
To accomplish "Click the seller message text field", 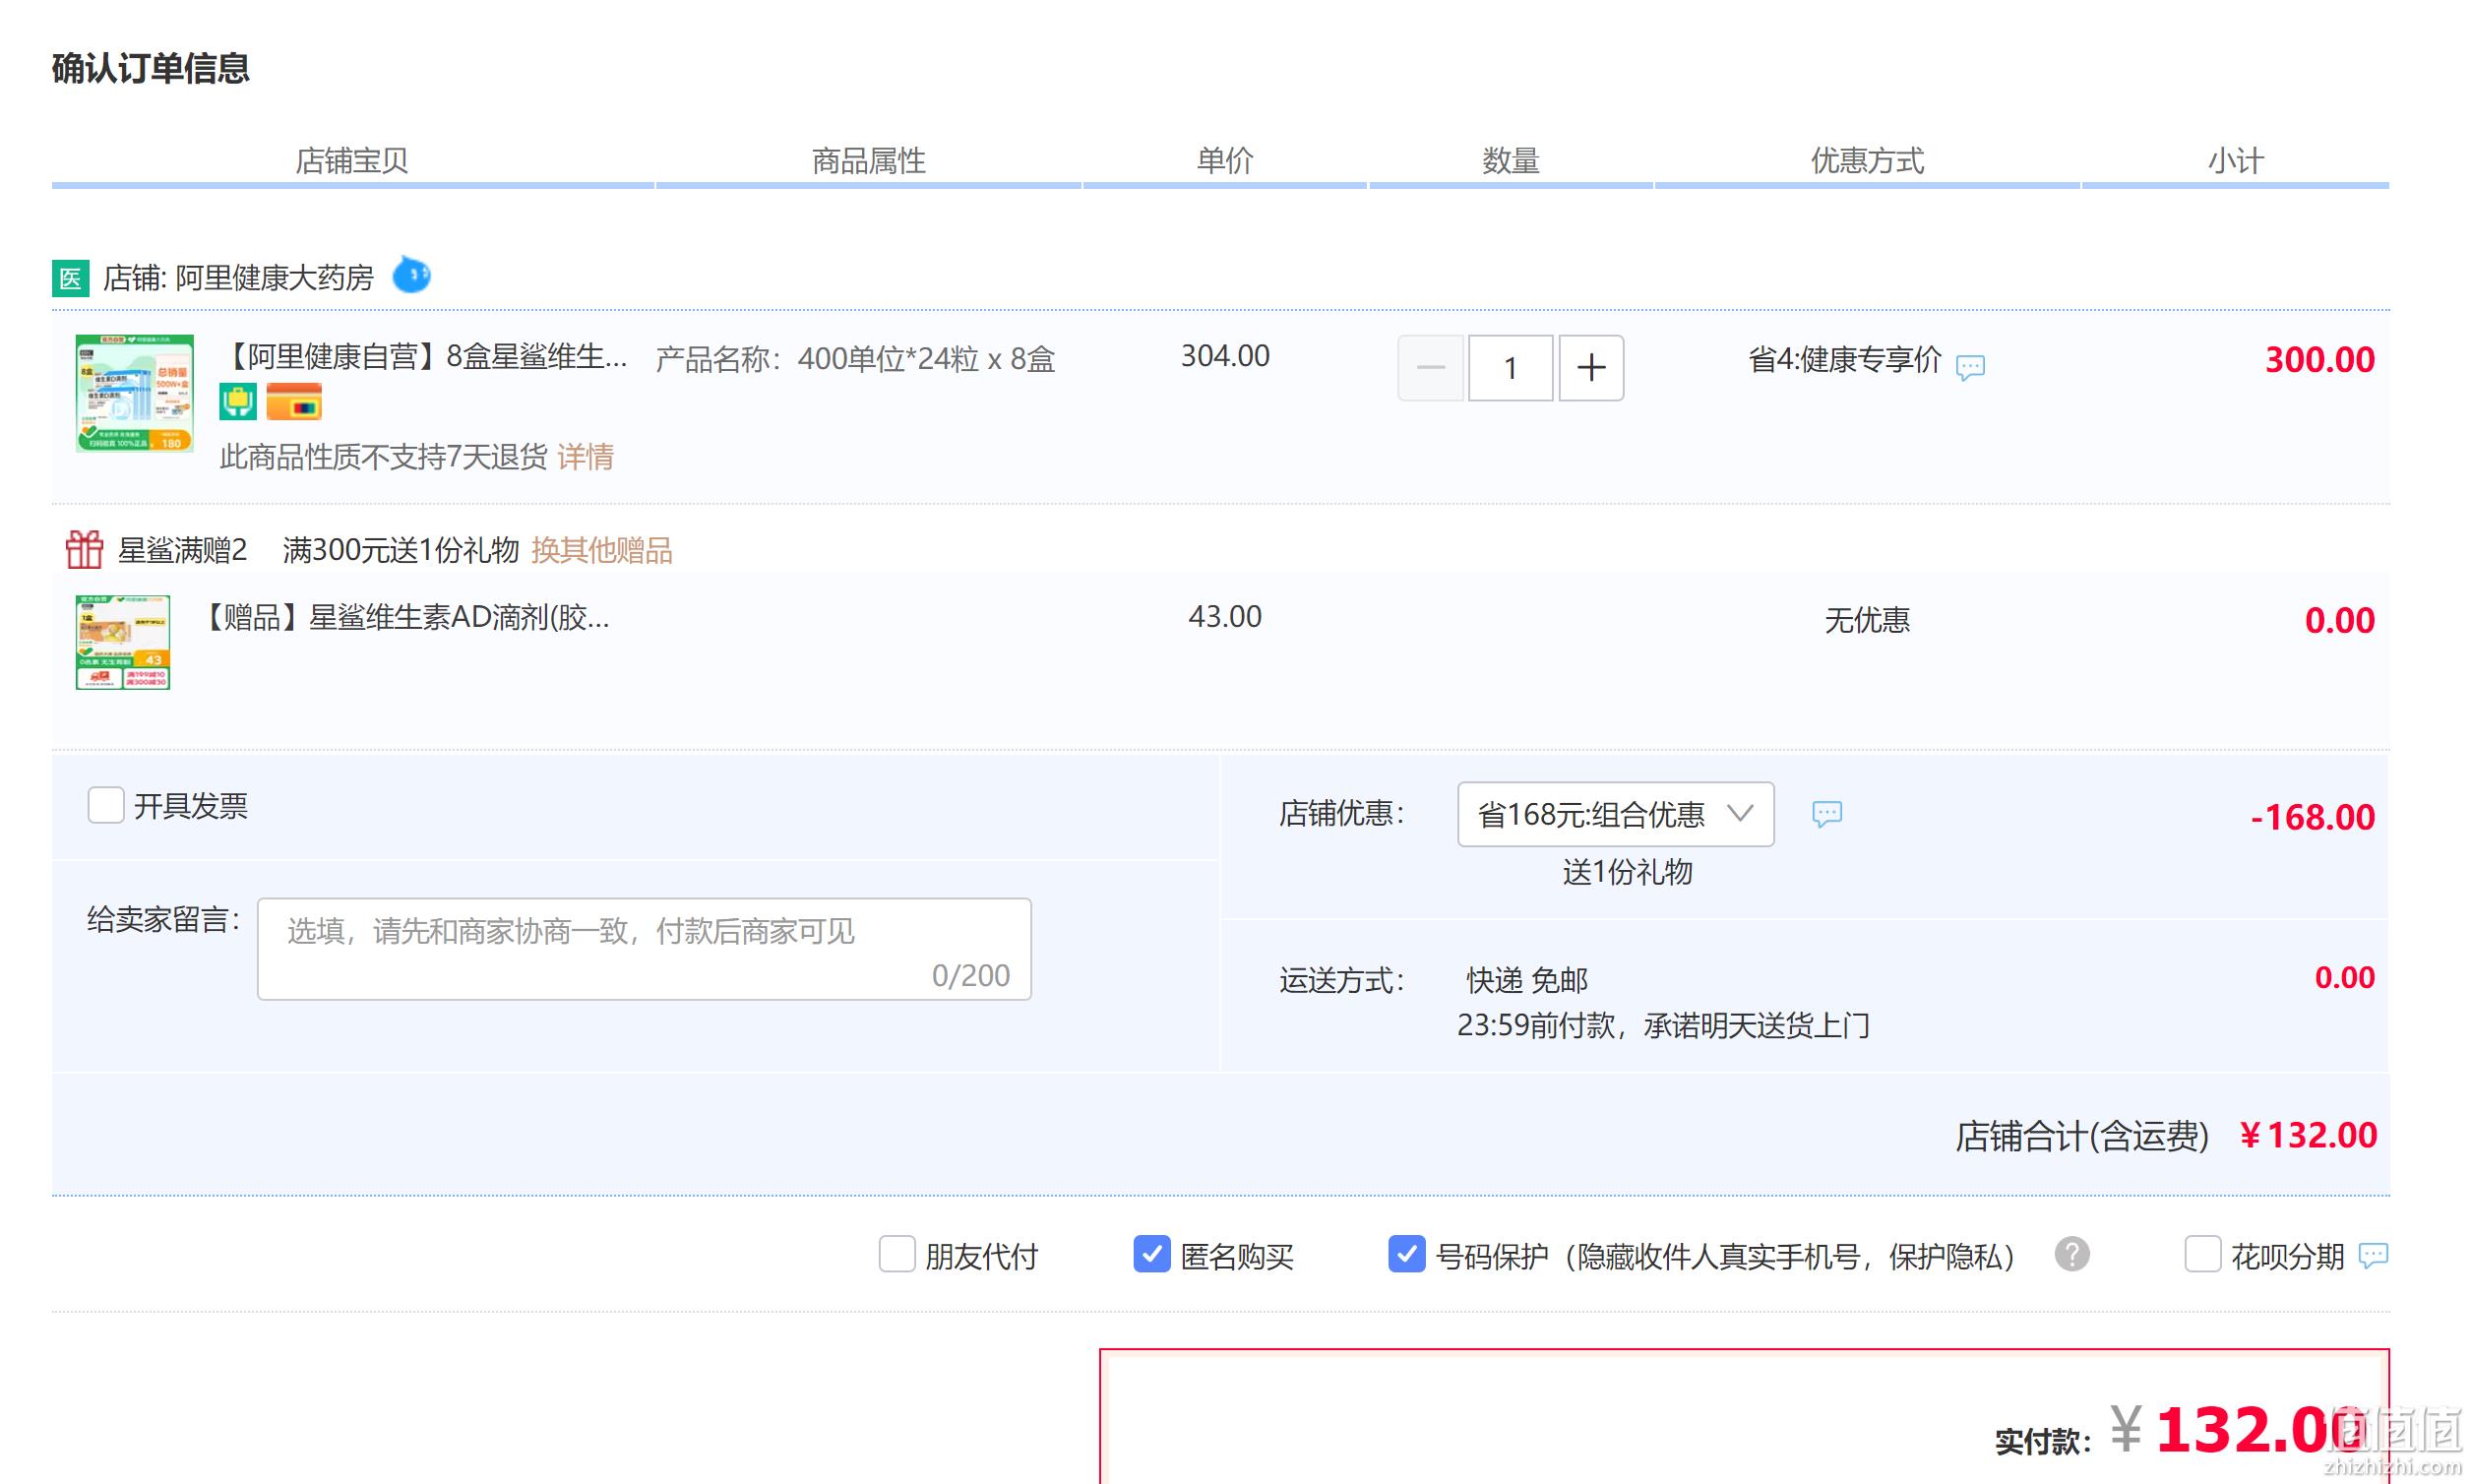I will (x=644, y=949).
